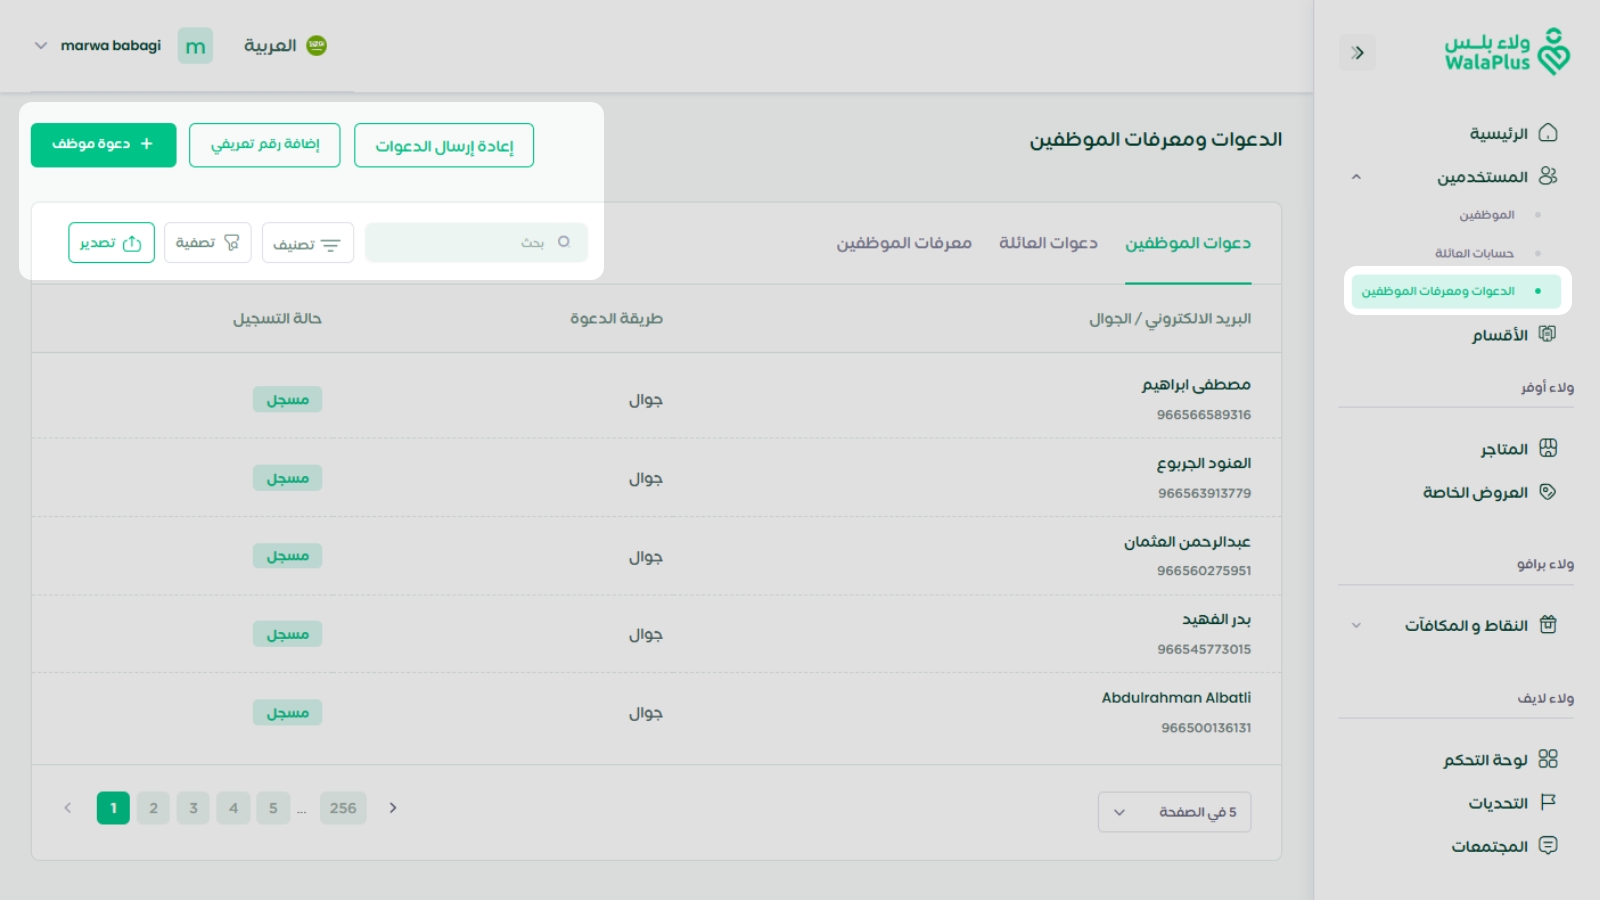Collapse the المستخدمين section chevron
This screenshot has height=900, width=1600.
1357,177
